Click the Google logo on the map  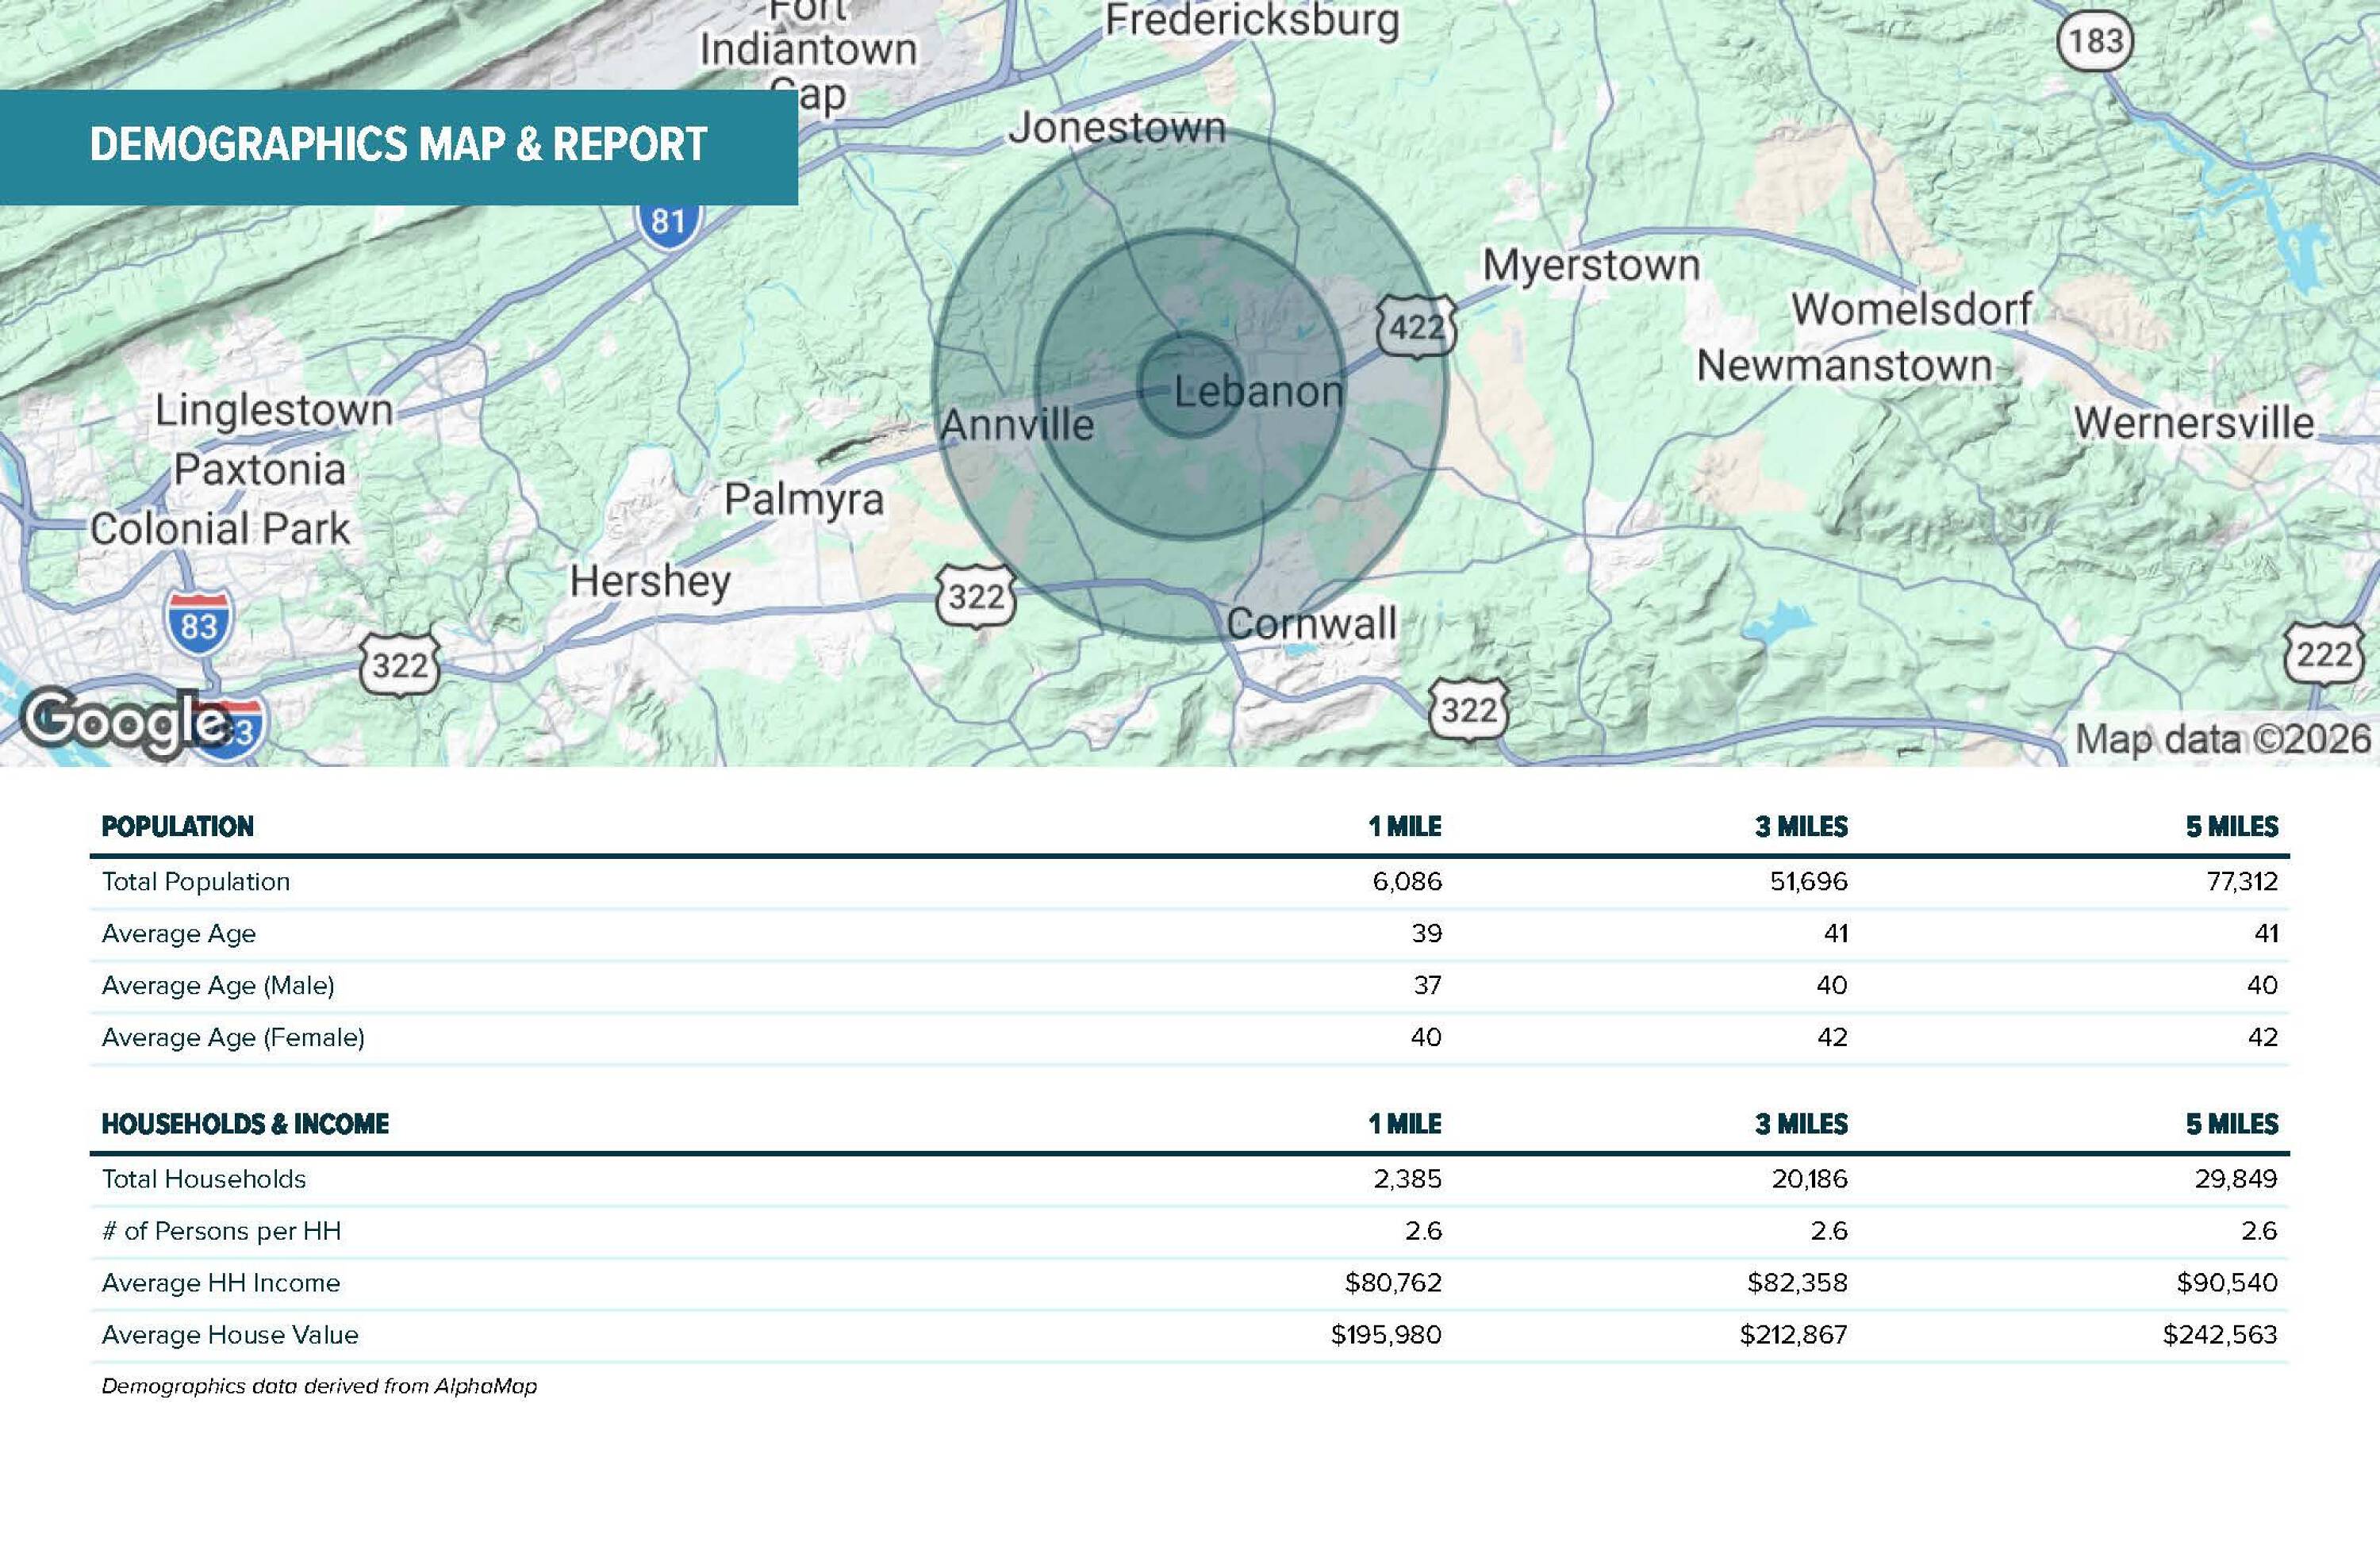[x=122, y=723]
